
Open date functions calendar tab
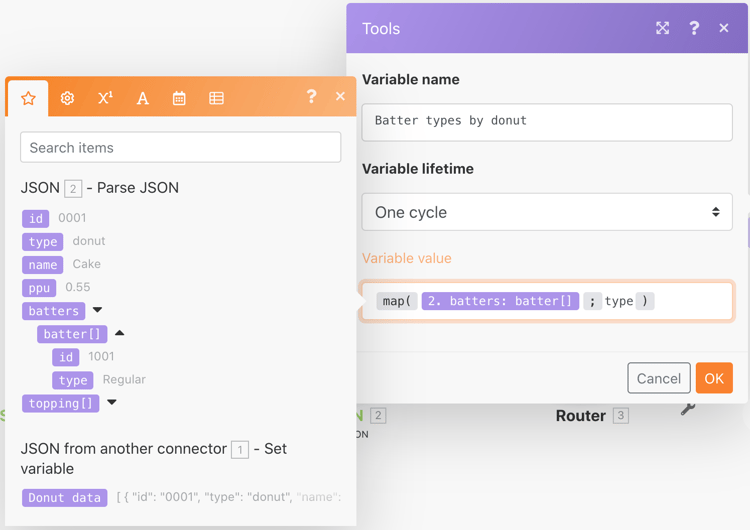point(179,99)
